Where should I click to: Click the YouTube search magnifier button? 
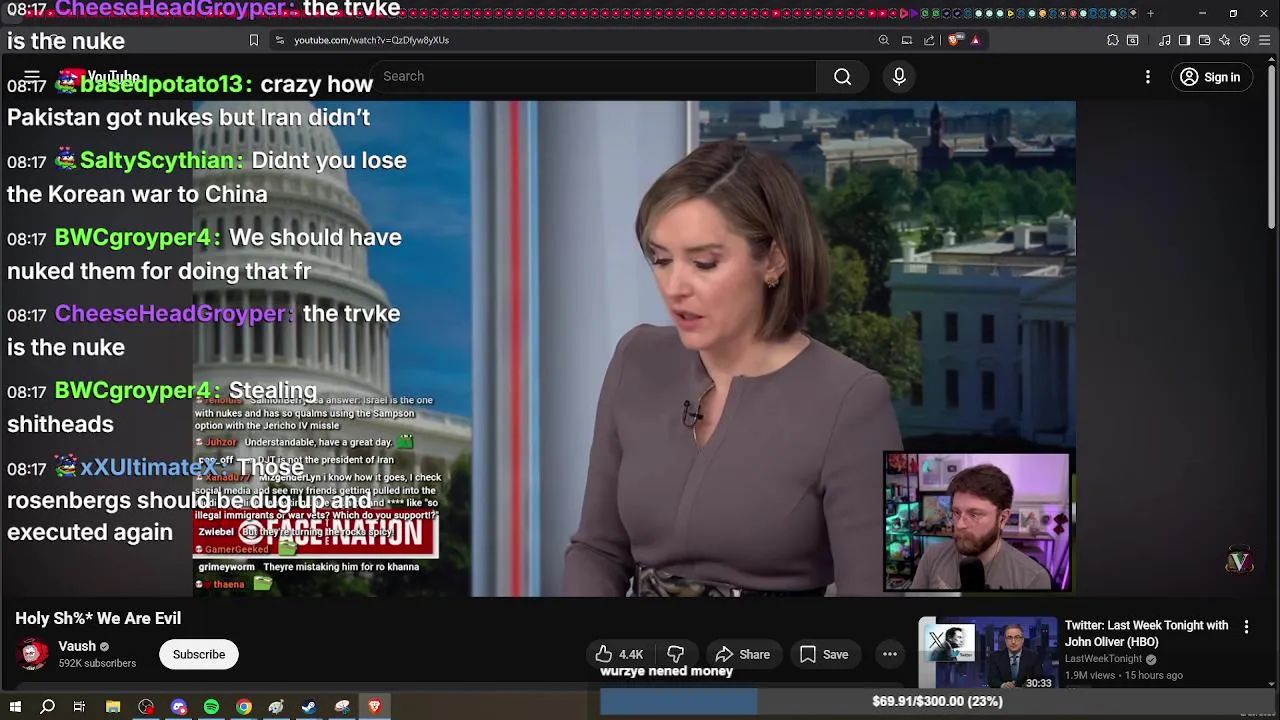click(842, 77)
